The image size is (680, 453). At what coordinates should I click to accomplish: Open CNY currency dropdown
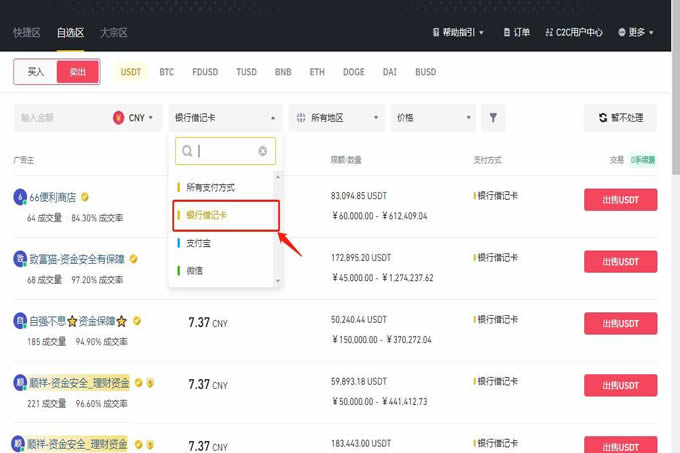(x=134, y=117)
